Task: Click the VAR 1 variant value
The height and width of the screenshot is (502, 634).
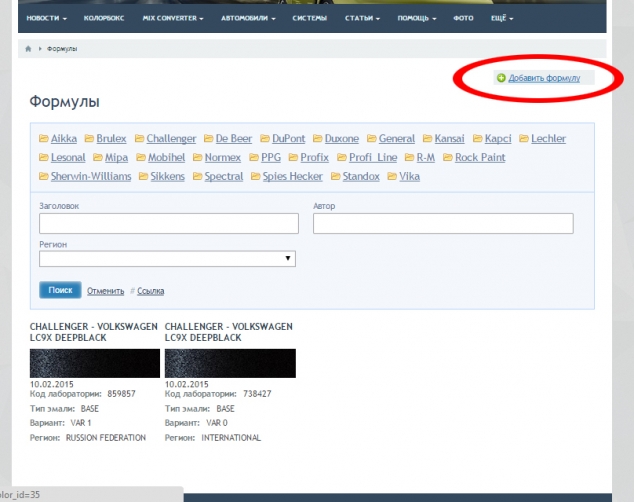Action: click(x=81, y=423)
